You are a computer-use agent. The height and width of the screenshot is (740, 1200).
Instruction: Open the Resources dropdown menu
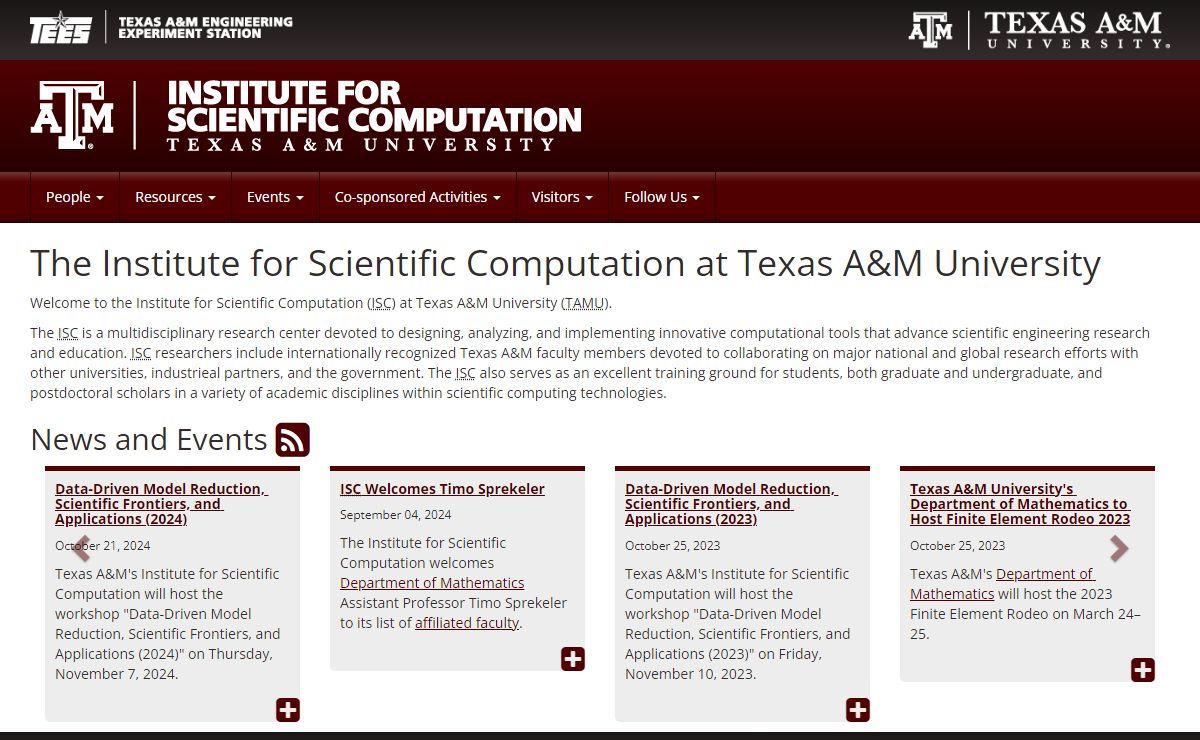[x=175, y=197]
